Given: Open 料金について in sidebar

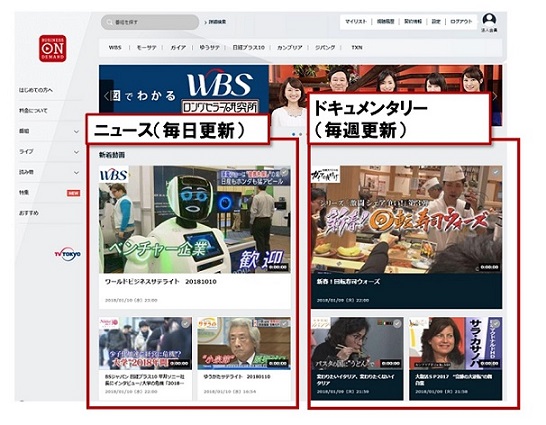Looking at the screenshot, I should point(33,111).
